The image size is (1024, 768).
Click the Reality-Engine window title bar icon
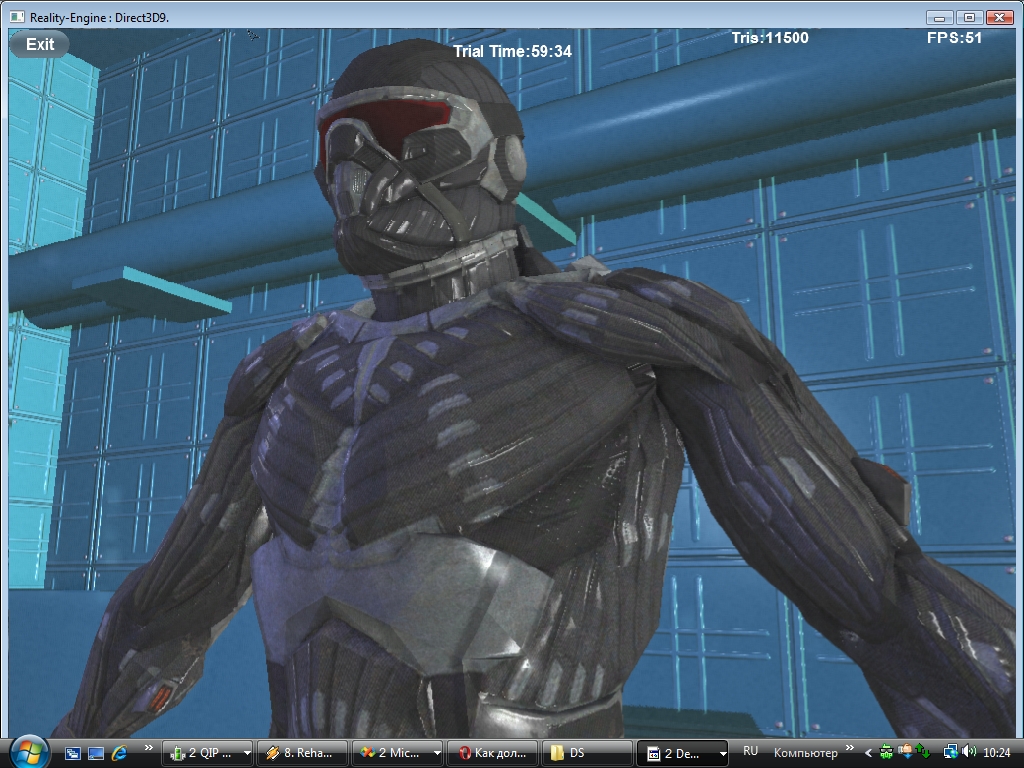16,17
